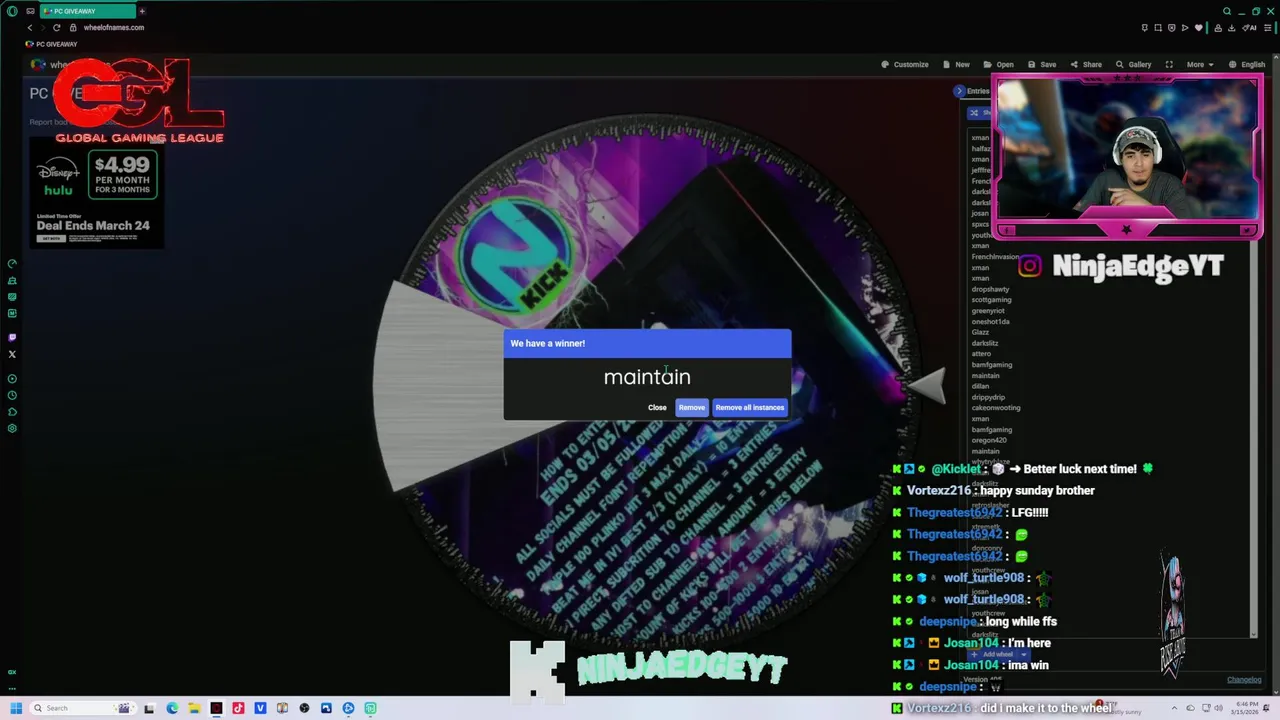Click the wheelofnames.com address bar
This screenshot has width=1280, height=720.
point(114,27)
